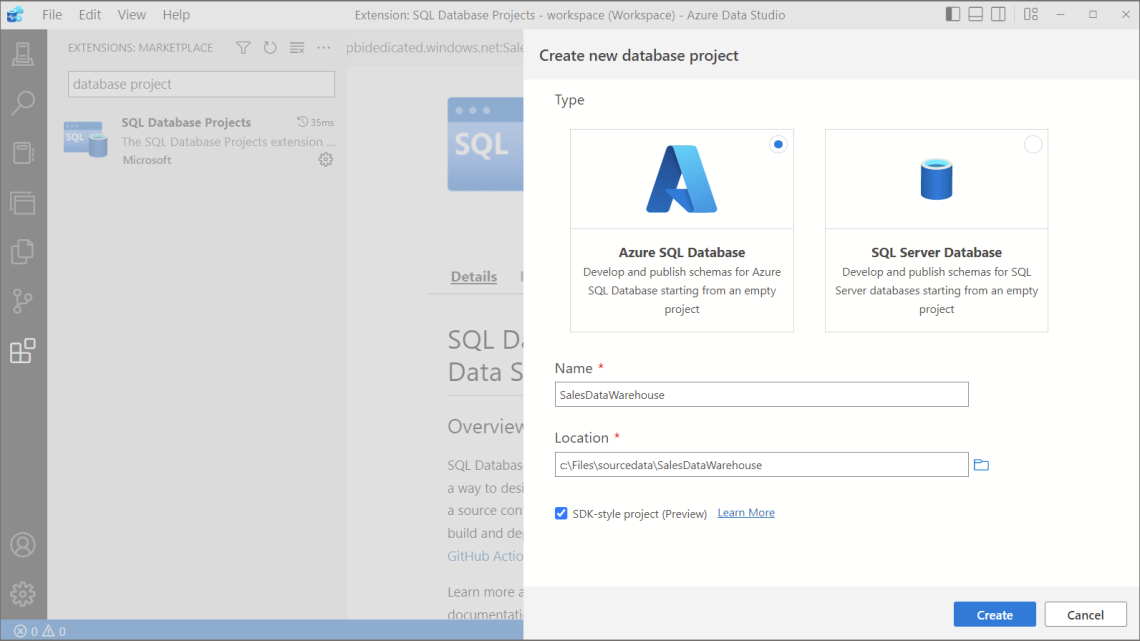
Task: Click the Create button
Action: point(994,614)
